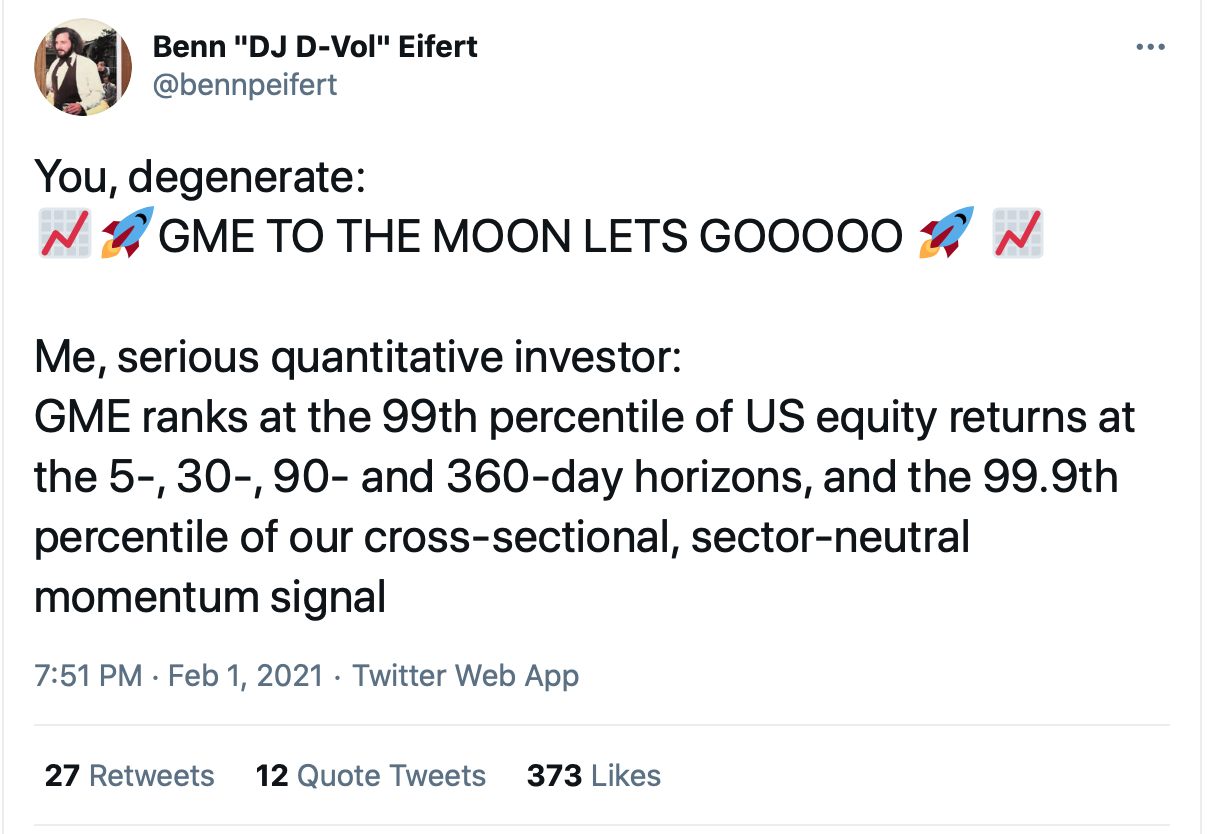Click the leftmost chart-increasing emoji

[x=64, y=234]
